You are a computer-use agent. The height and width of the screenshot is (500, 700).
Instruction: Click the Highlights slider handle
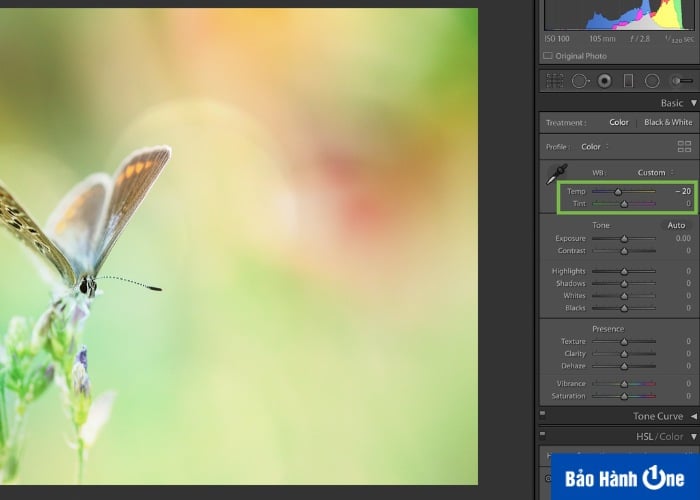coord(624,271)
